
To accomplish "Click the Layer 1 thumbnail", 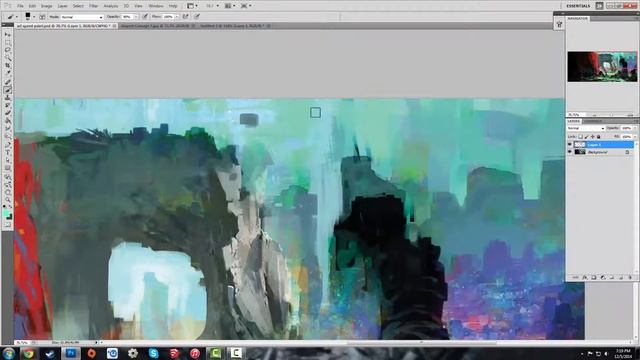I will point(580,144).
